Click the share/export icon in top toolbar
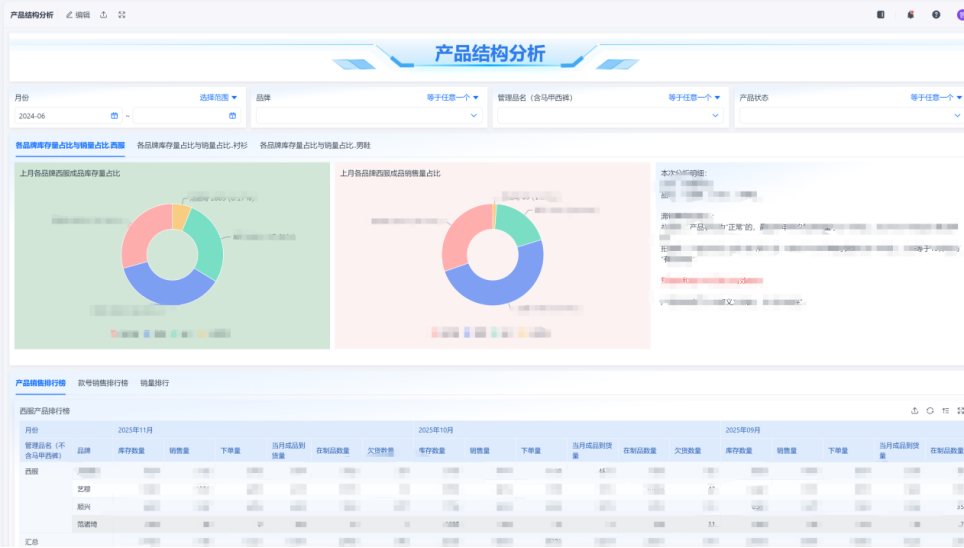This screenshot has height=548, width=964. point(104,15)
